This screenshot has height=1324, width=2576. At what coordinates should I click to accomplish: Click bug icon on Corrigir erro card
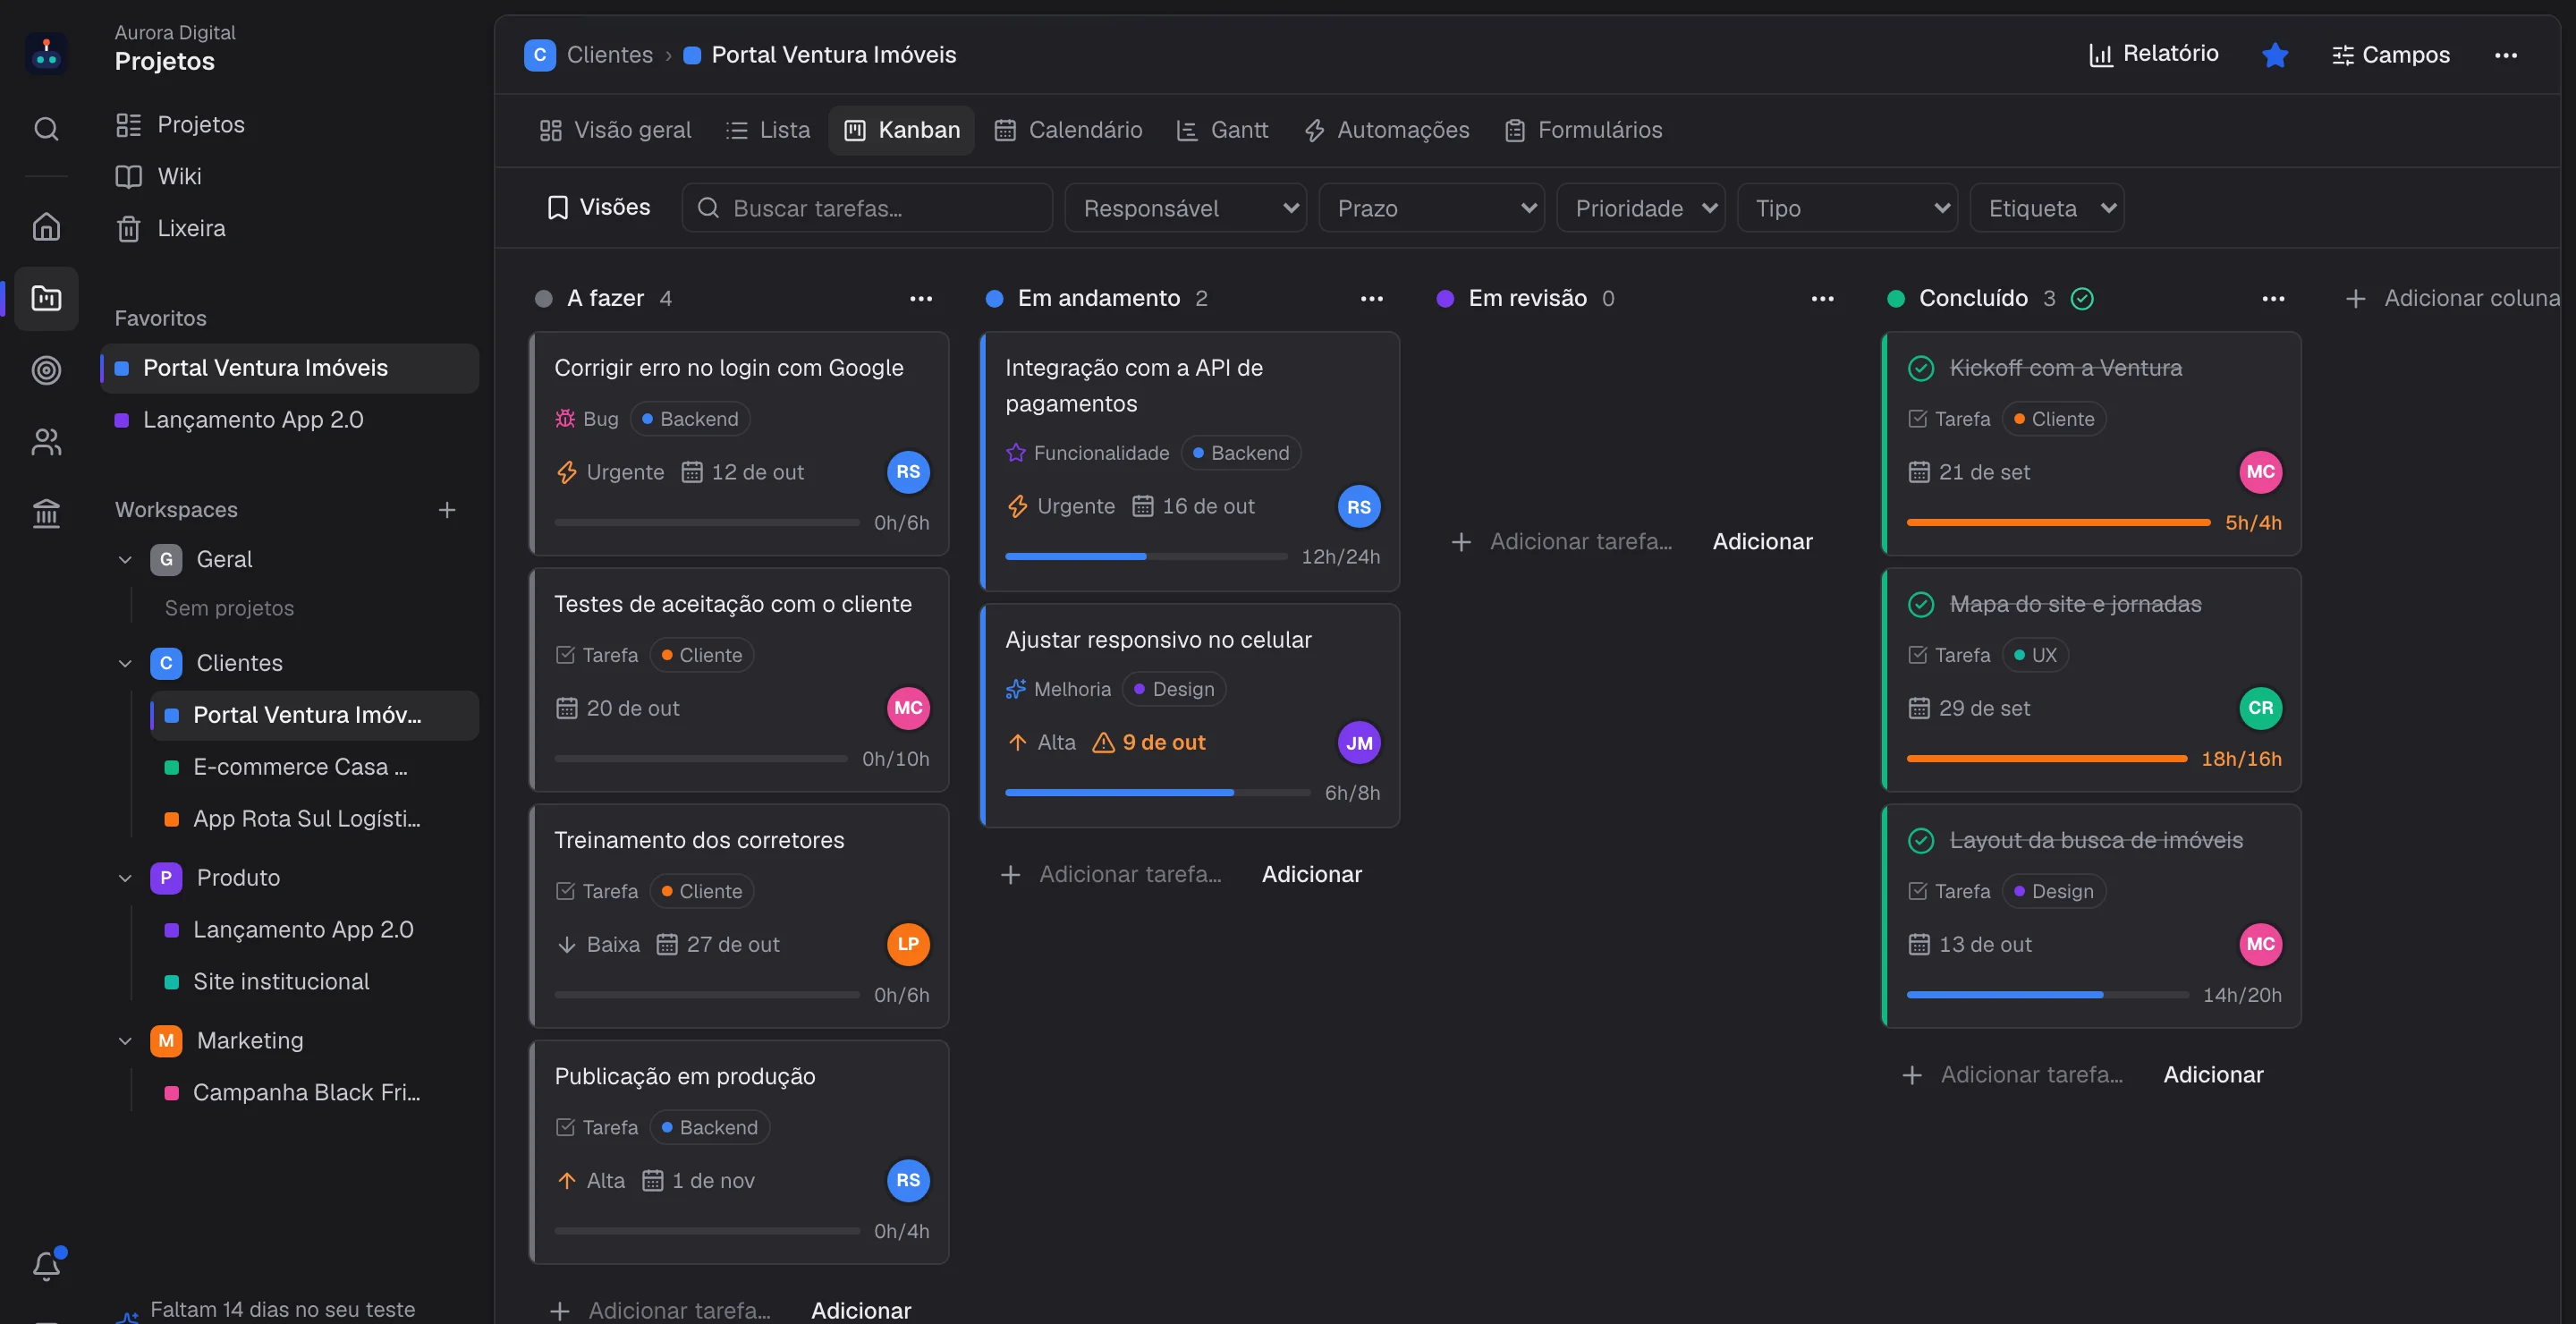(565, 419)
